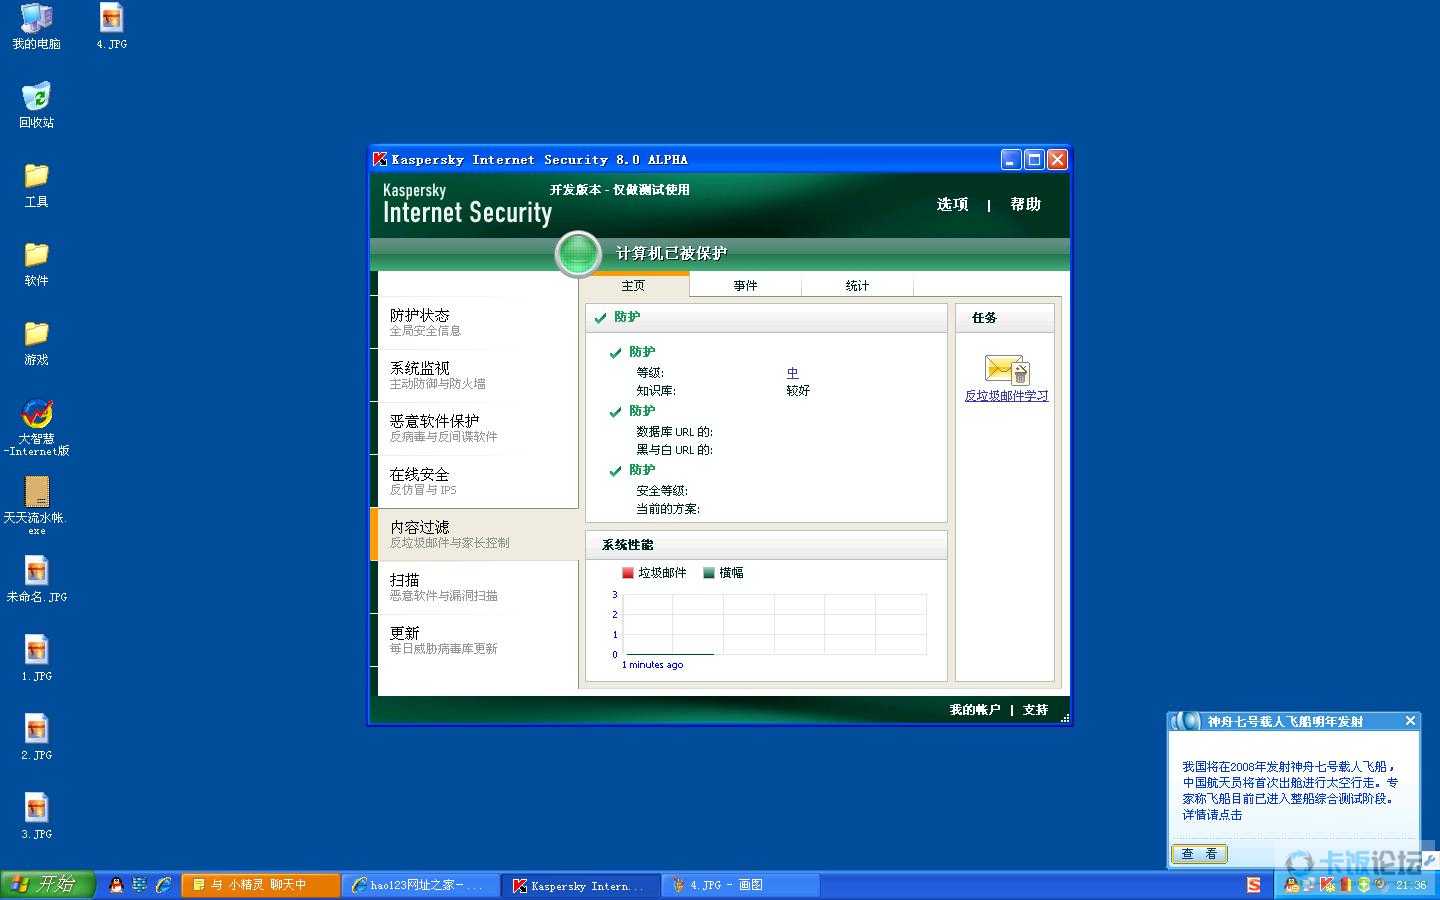Click 防护 item above 数据库 URL row
1440x900 pixels.
(642, 411)
